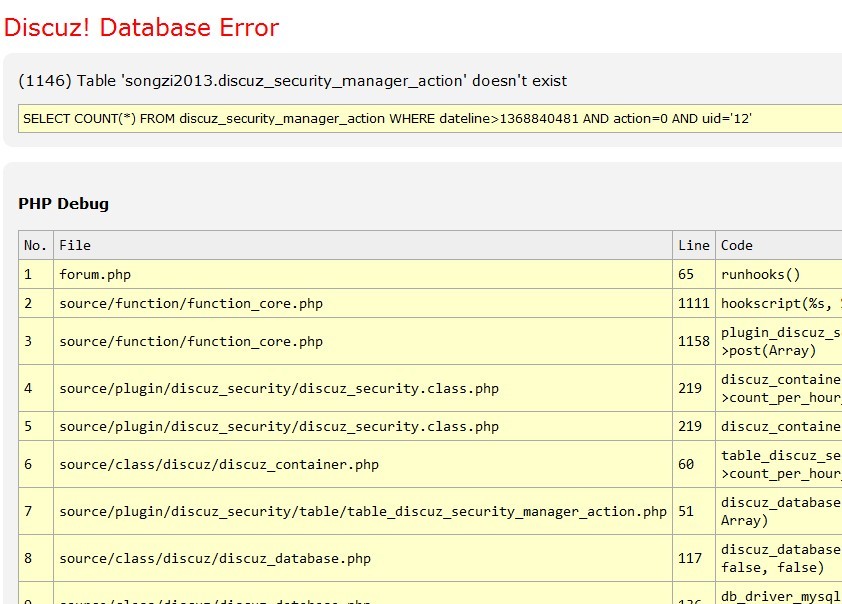Click the "hookscript(%s," code cell
The height and width of the screenshot is (604, 842).
point(779,303)
